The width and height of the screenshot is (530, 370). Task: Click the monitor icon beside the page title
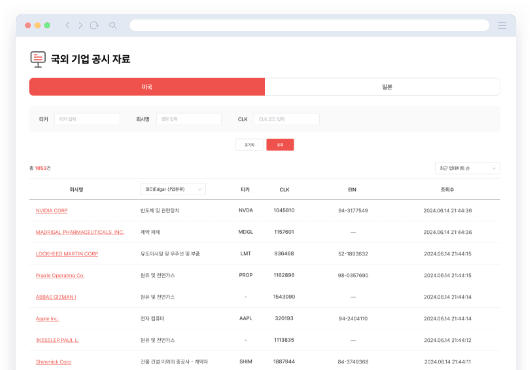click(38, 59)
